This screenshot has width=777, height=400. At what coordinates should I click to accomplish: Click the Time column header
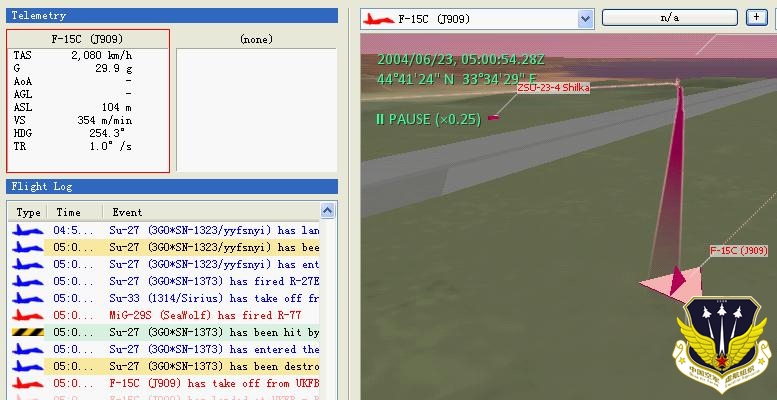(74, 212)
